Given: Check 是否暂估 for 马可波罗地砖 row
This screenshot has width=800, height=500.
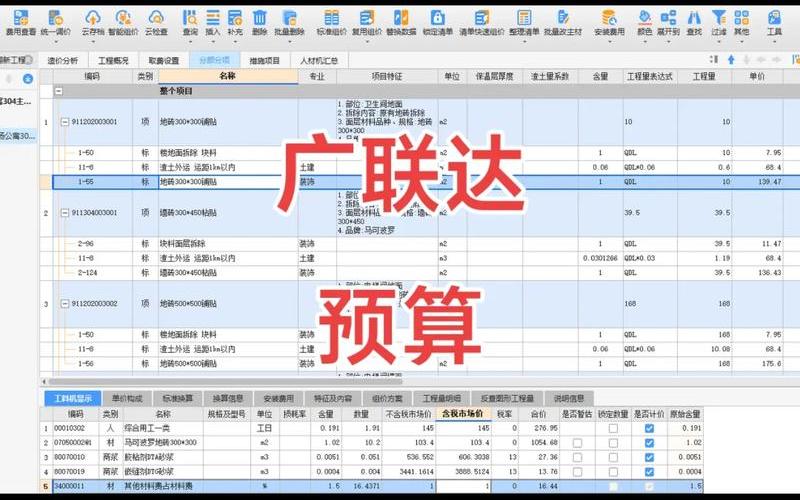Looking at the screenshot, I should [x=577, y=443].
